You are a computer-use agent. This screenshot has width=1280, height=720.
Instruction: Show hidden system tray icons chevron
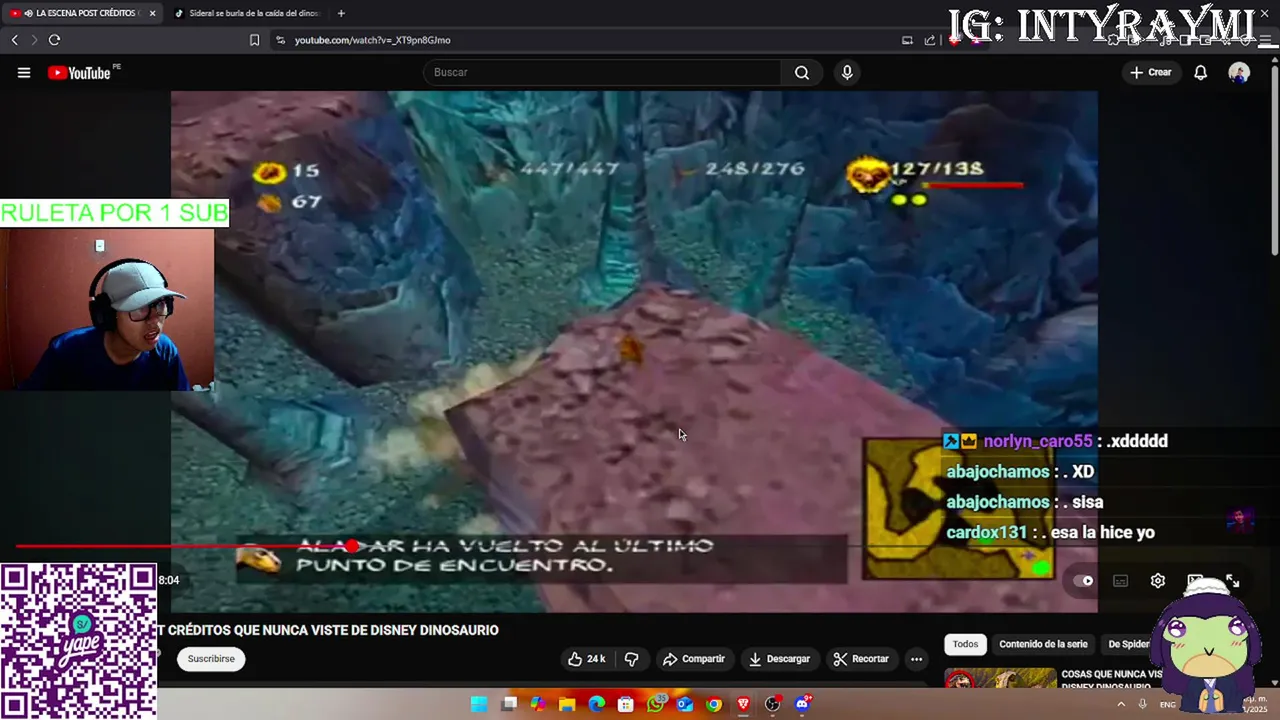click(x=1121, y=704)
